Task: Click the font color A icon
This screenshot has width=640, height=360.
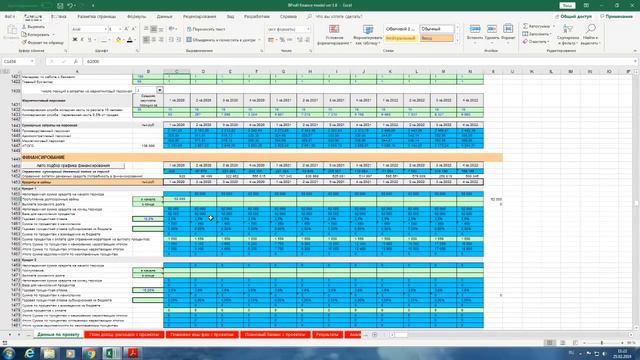Action: pos(130,40)
